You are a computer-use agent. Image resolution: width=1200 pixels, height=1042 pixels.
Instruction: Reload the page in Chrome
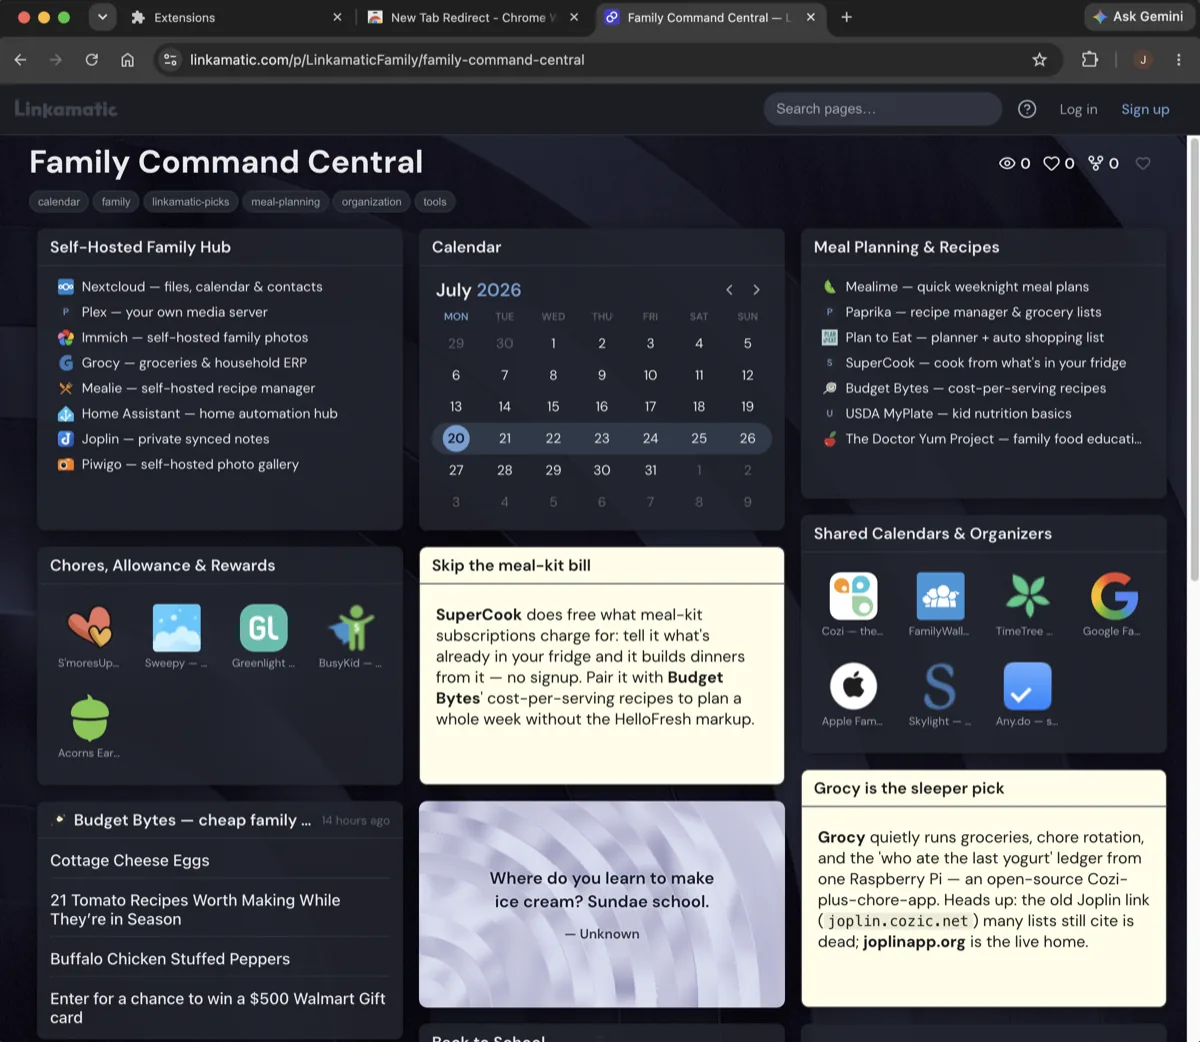pyautogui.click(x=92, y=60)
